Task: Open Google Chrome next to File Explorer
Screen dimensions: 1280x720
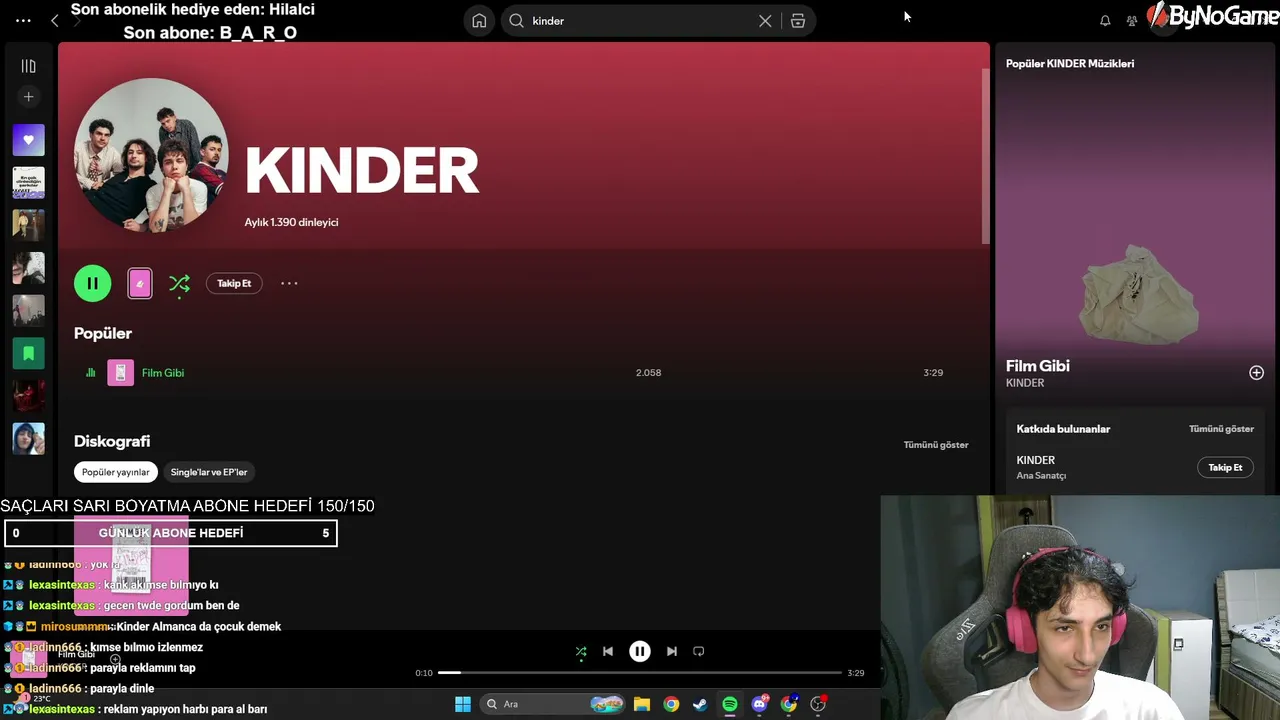Action: point(671,704)
